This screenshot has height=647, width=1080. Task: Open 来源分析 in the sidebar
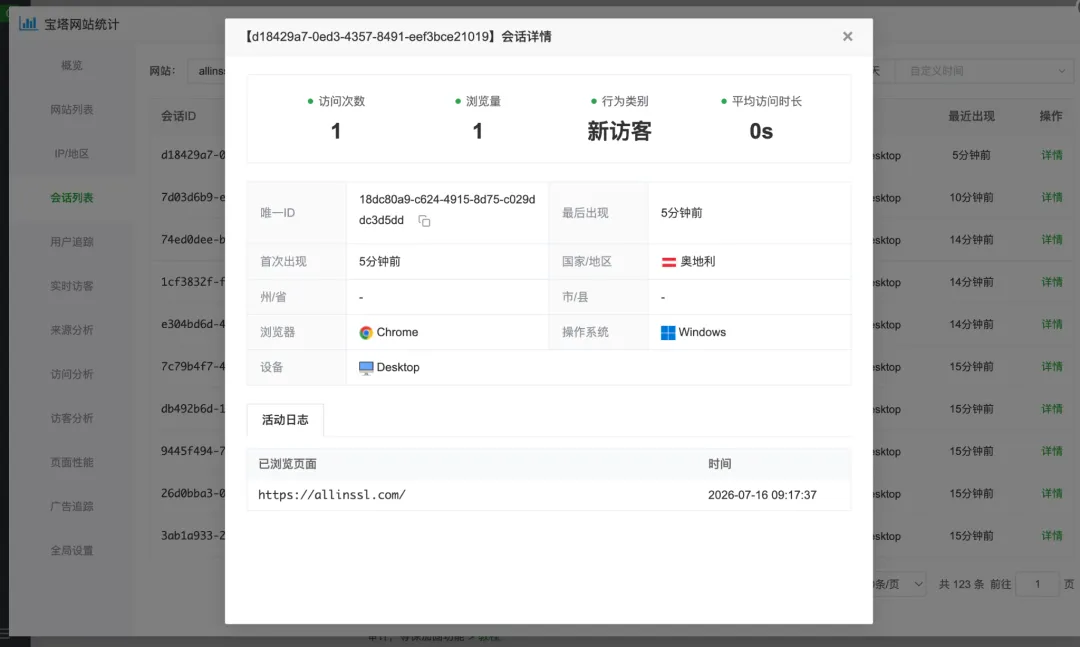click(x=72, y=330)
